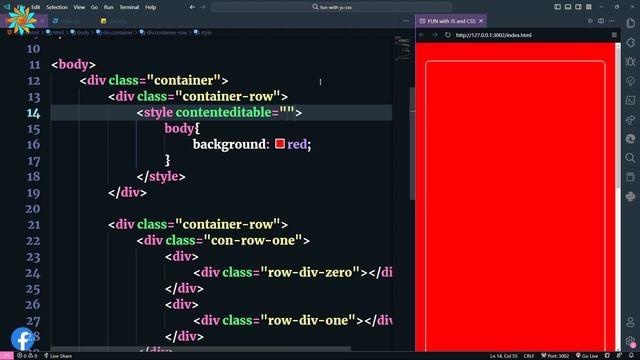Open the View menu

[x=79, y=7]
